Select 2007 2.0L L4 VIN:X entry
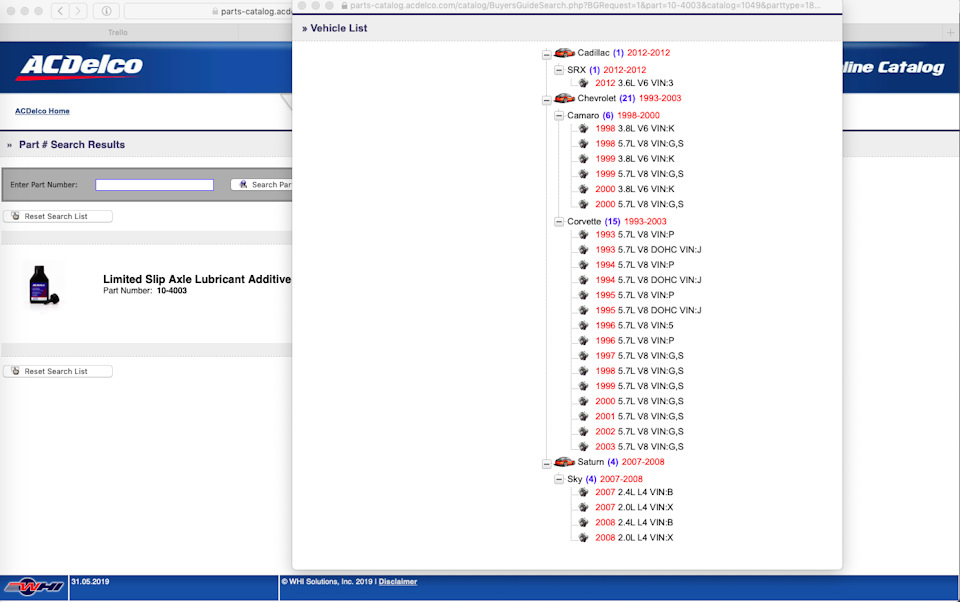The width and height of the screenshot is (960, 602). pyautogui.click(x=634, y=507)
